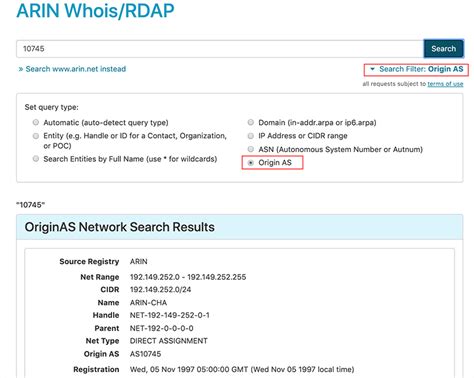Viewport: 474px width, 378px height.
Task: Click the Handle value NET-192-149-252-0-1
Action: point(170,315)
